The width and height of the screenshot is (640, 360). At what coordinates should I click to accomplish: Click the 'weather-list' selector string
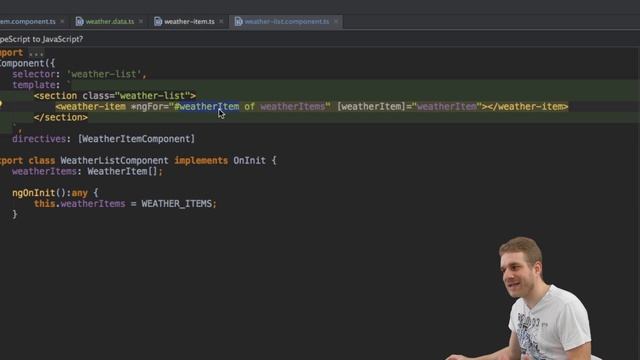pos(104,74)
